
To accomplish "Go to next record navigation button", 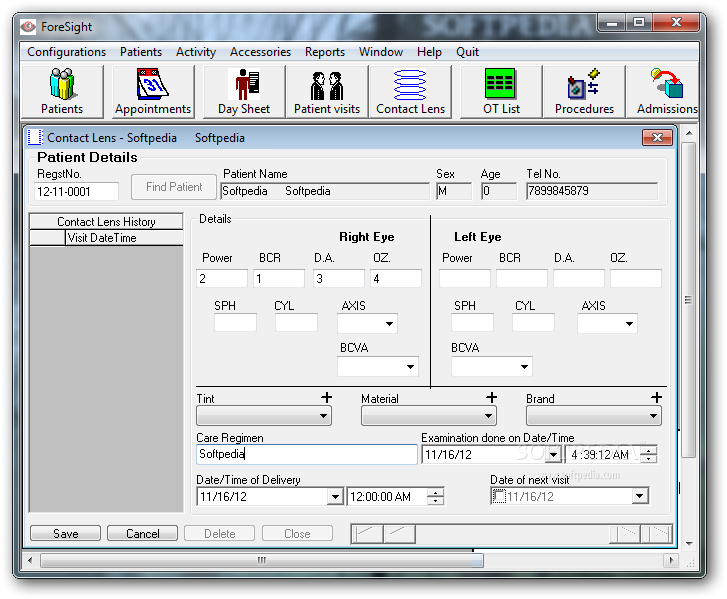I will pos(625,534).
